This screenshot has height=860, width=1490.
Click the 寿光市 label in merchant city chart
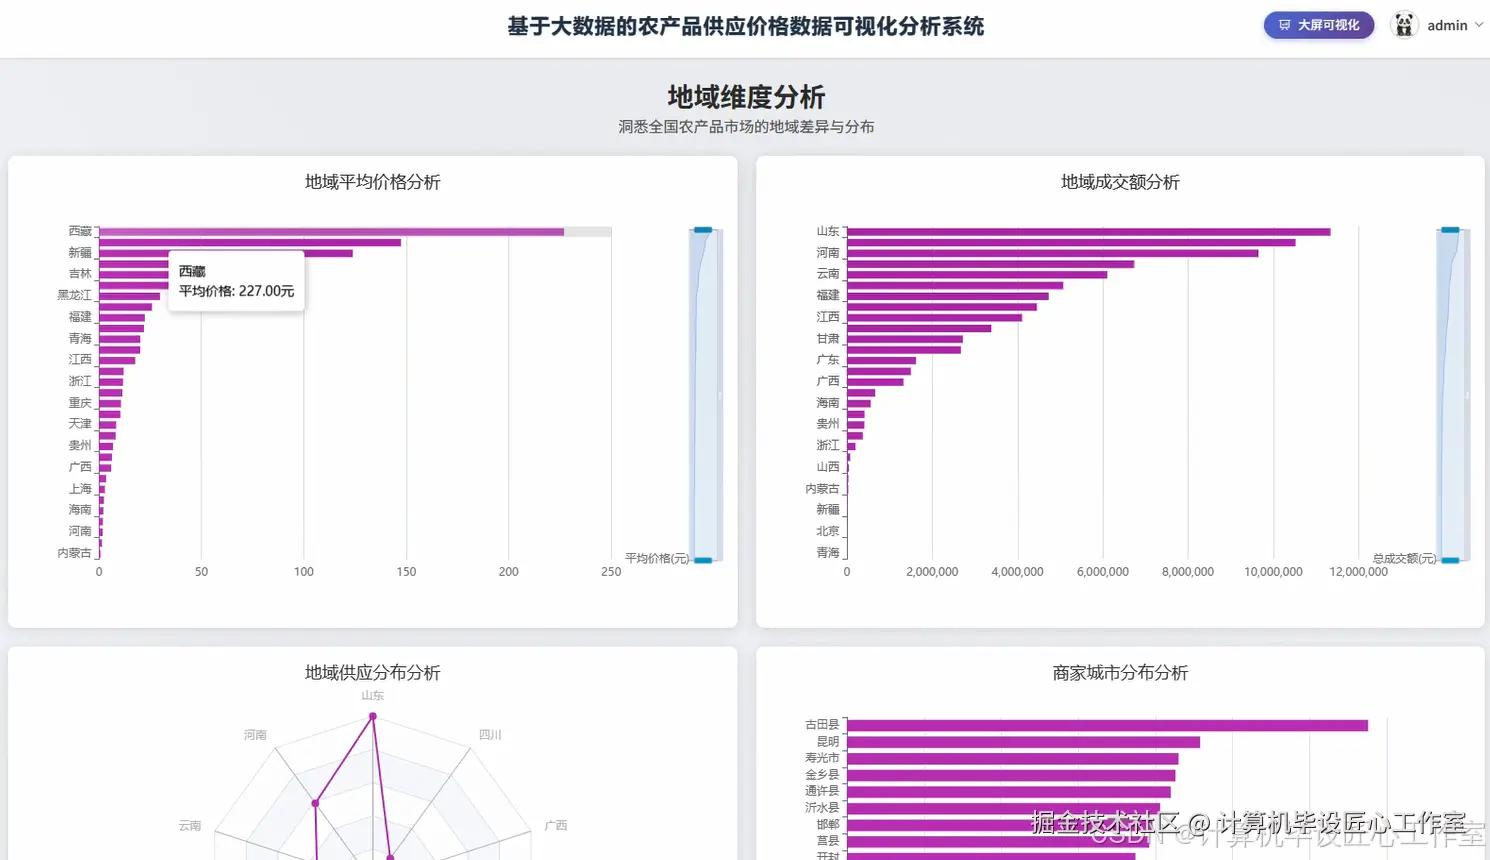[x=822, y=758]
